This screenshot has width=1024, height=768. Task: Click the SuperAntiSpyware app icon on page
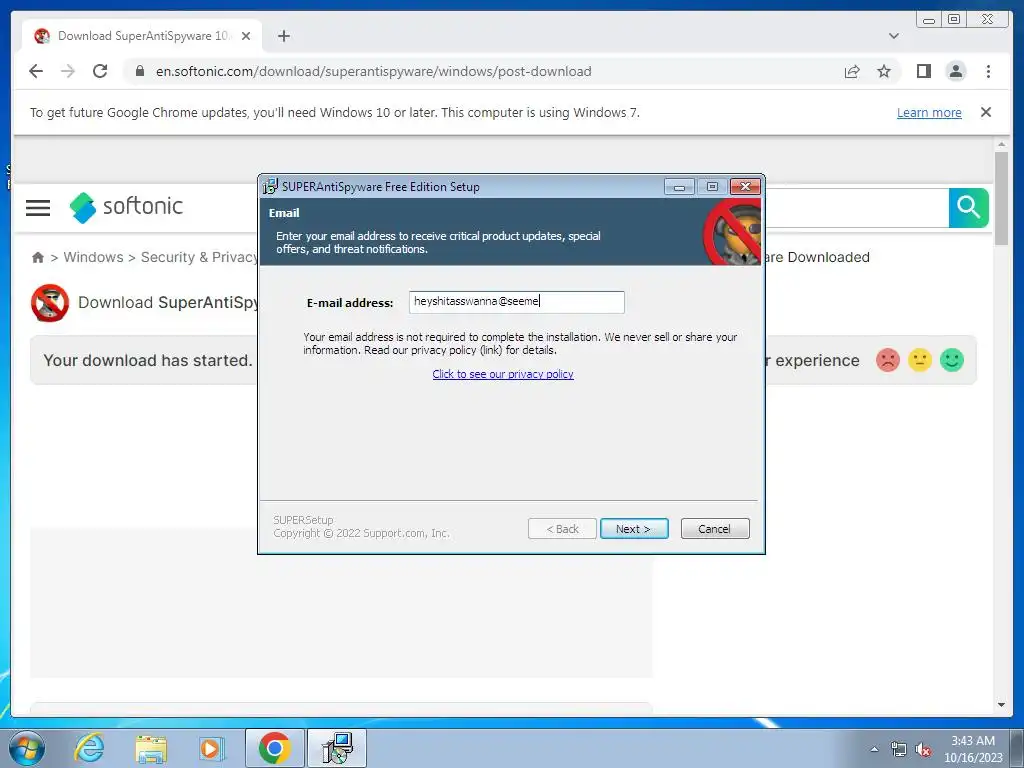50,303
